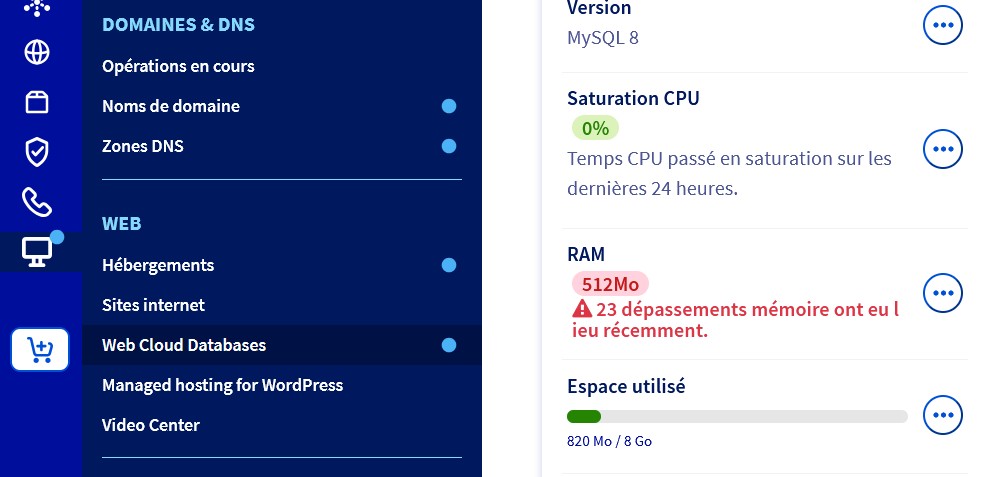Open Video Center
Screen dimensions: 986x477
tap(151, 425)
